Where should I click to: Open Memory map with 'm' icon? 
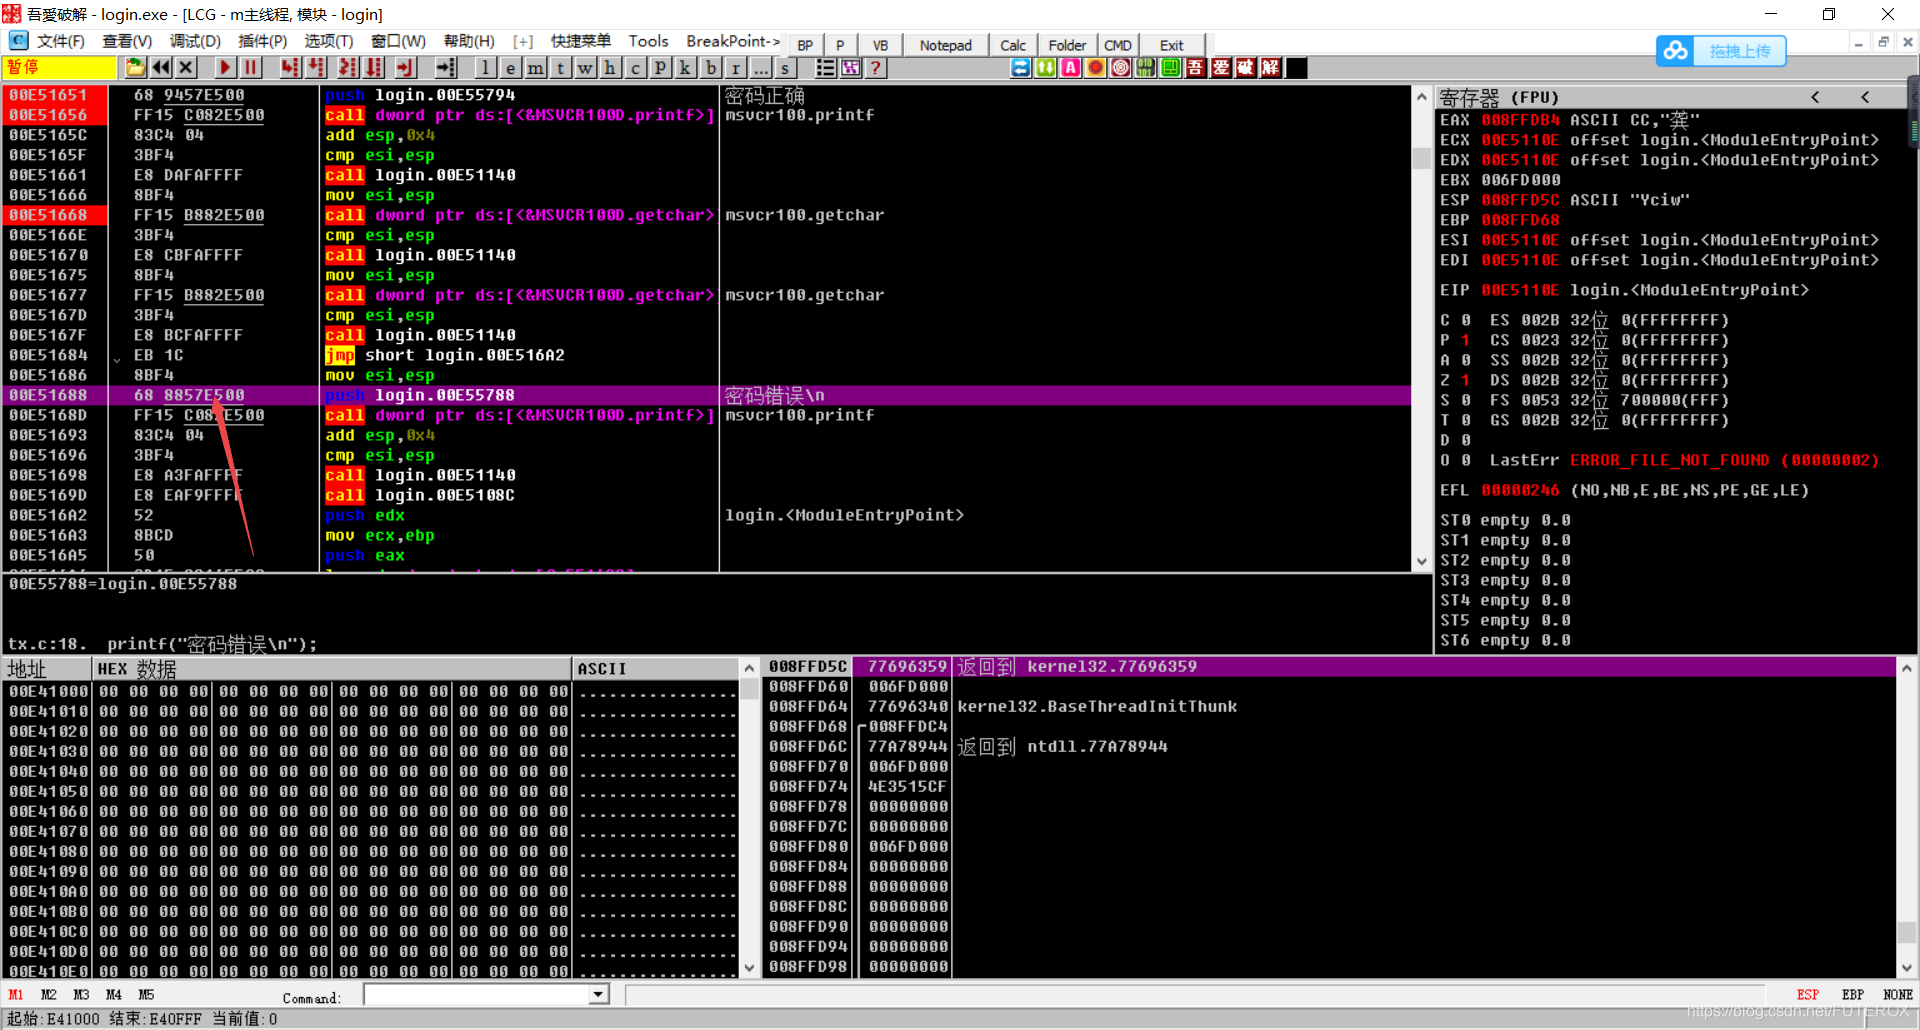[x=536, y=67]
